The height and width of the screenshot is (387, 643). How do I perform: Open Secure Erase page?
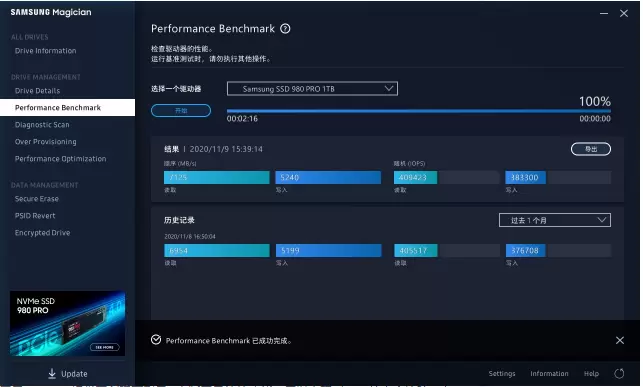pyautogui.click(x=36, y=199)
